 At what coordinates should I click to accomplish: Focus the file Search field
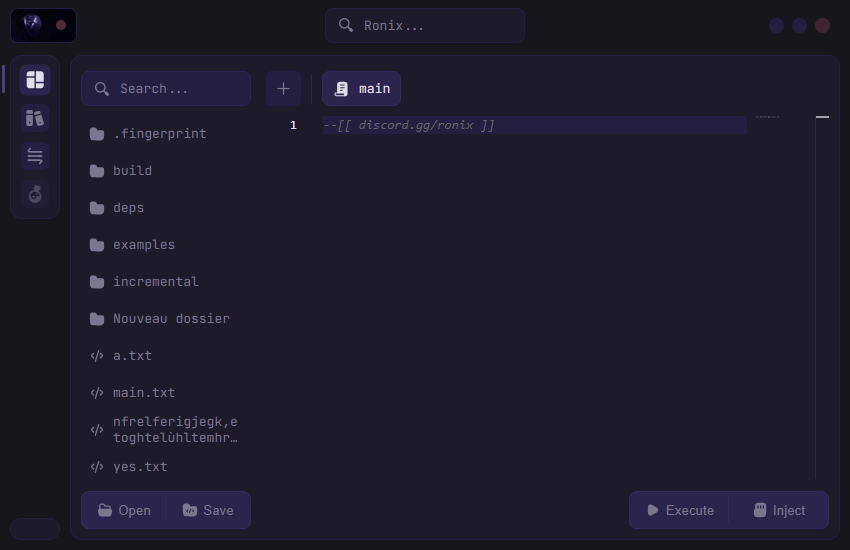click(166, 88)
